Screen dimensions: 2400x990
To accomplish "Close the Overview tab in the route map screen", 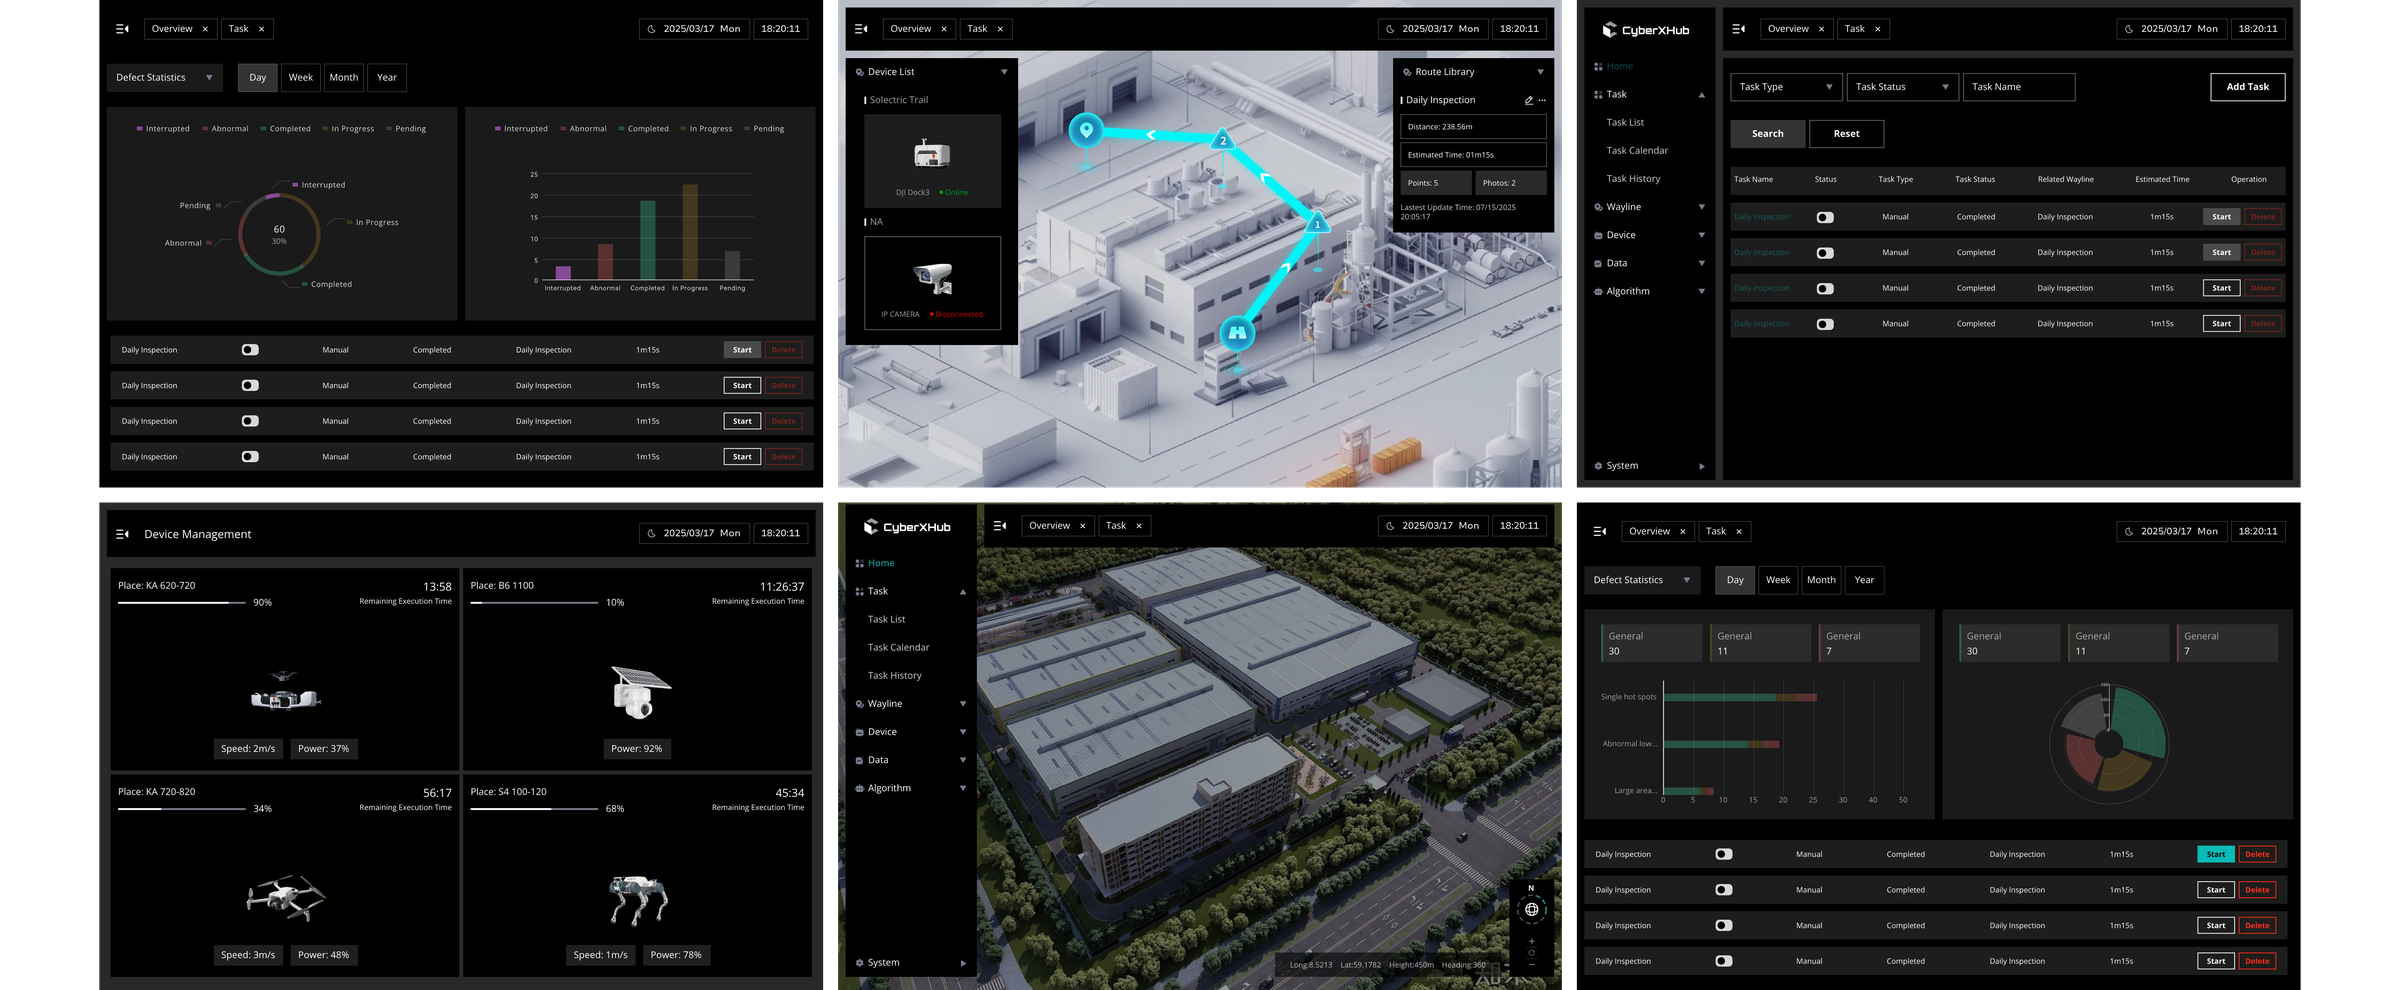I will pyautogui.click(x=943, y=29).
